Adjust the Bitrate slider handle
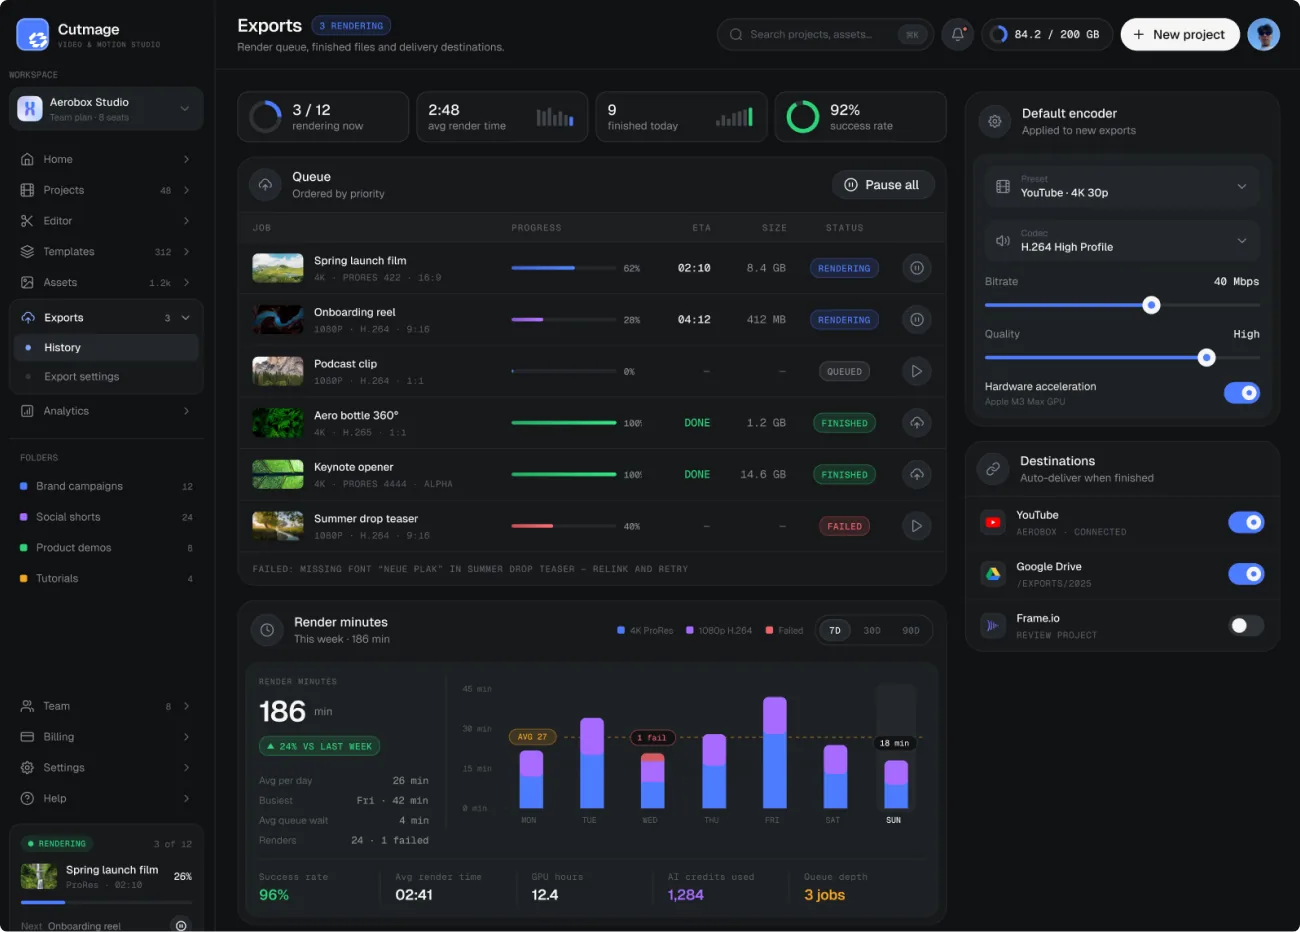The width and height of the screenshot is (1300, 932). [x=1151, y=305]
